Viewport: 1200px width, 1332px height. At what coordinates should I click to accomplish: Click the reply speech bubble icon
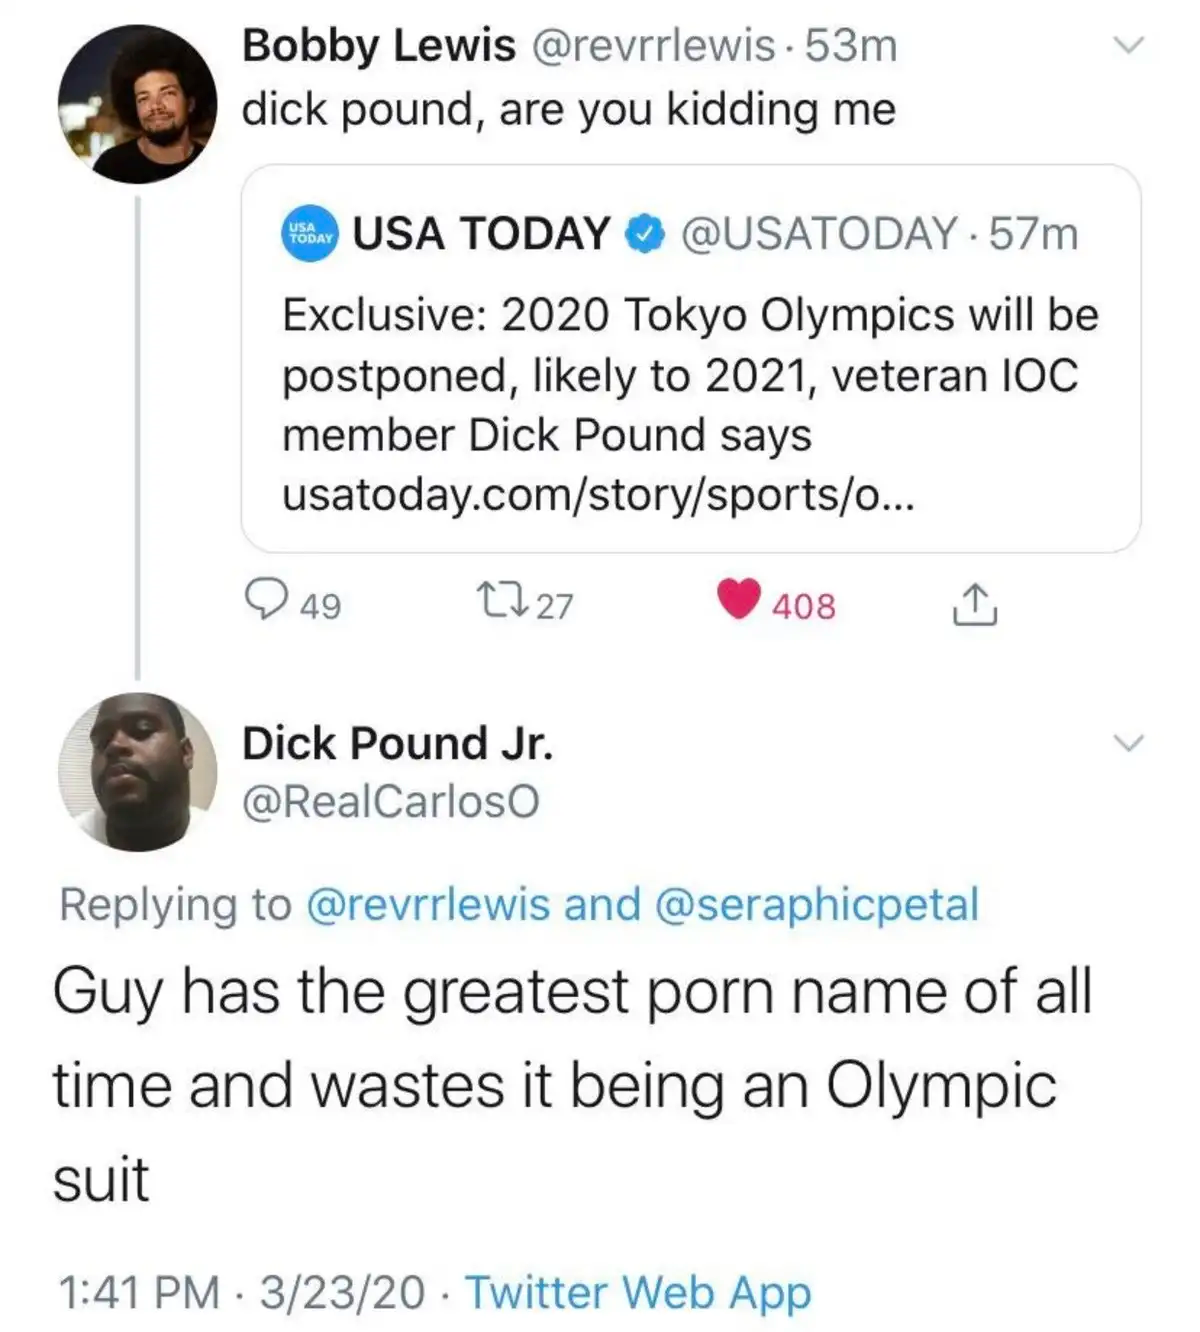coord(263,601)
